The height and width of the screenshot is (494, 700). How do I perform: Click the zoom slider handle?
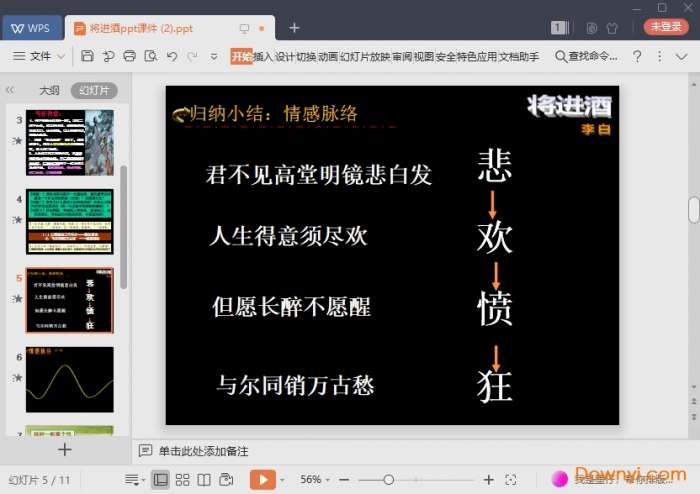pos(388,480)
